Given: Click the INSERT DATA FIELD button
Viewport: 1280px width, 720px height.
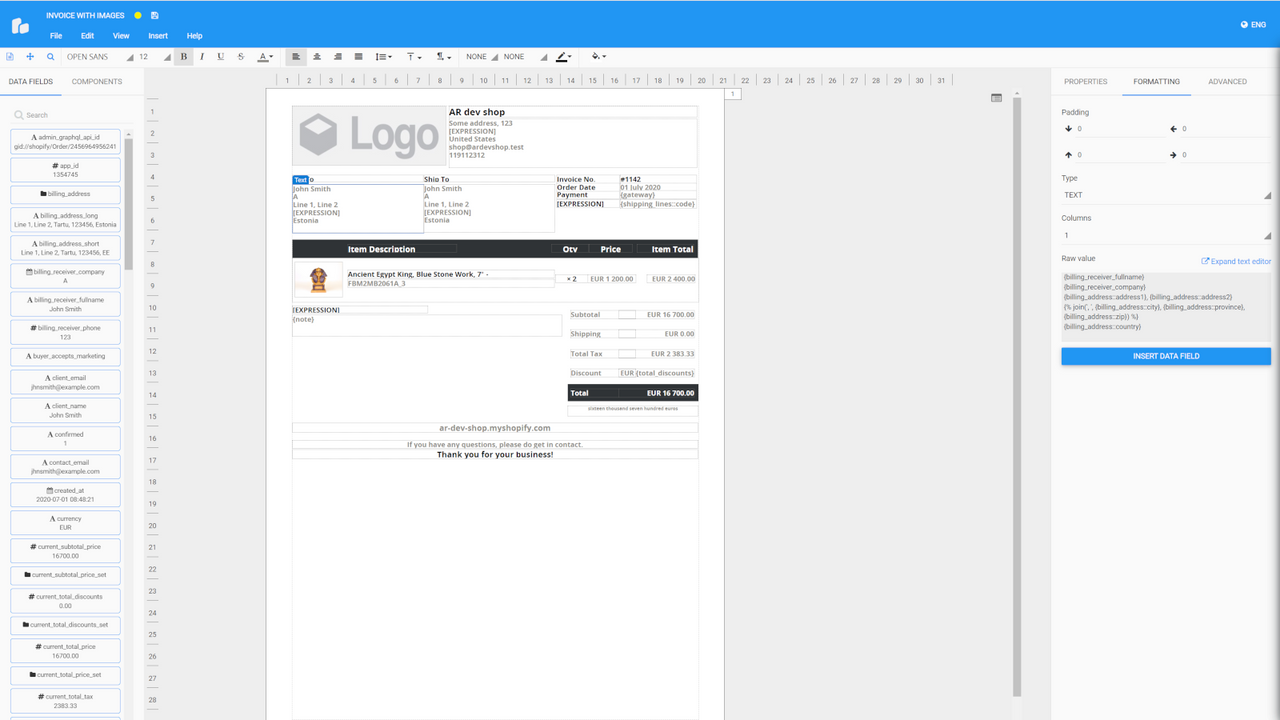Looking at the screenshot, I should (1165, 355).
